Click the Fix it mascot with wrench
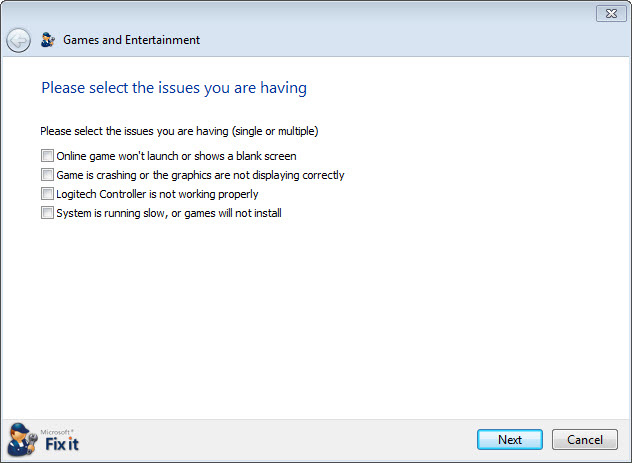The width and height of the screenshot is (632, 463). (x=22, y=440)
